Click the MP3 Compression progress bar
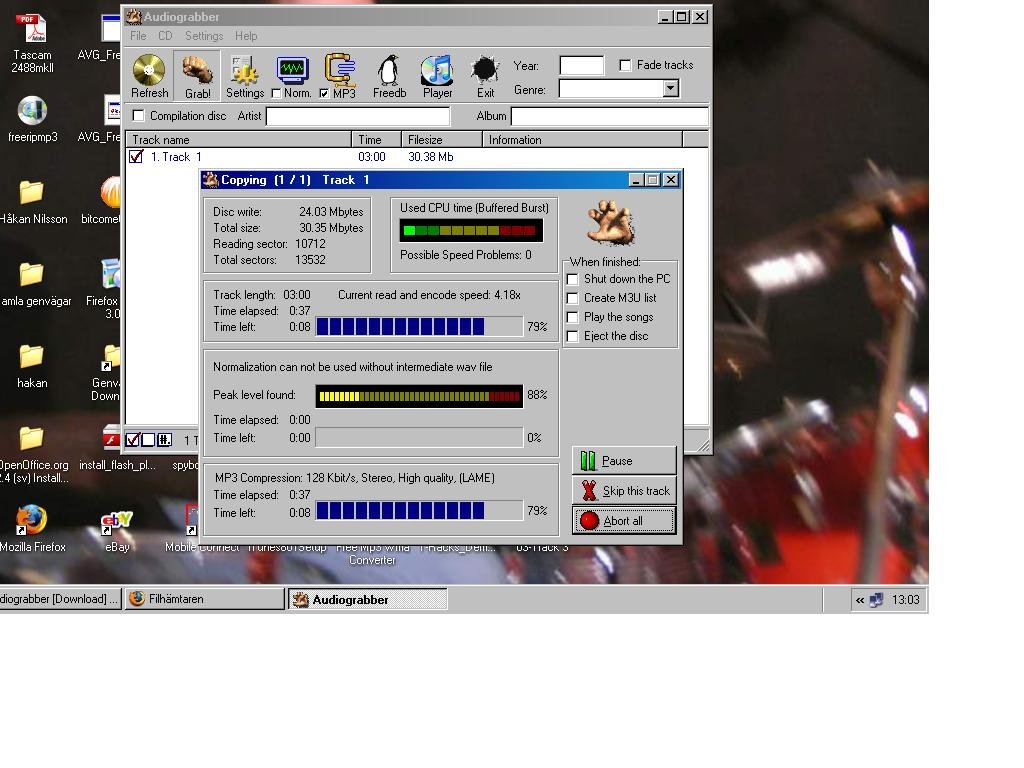Viewport: 1024px width, 768px height. (419, 511)
